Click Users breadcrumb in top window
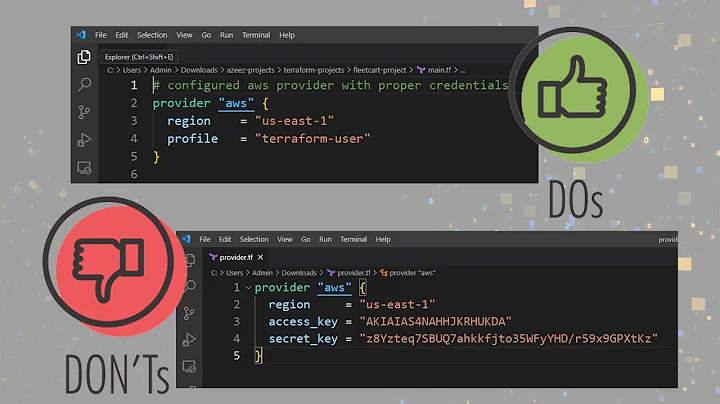The height and width of the screenshot is (404, 720). coord(131,70)
